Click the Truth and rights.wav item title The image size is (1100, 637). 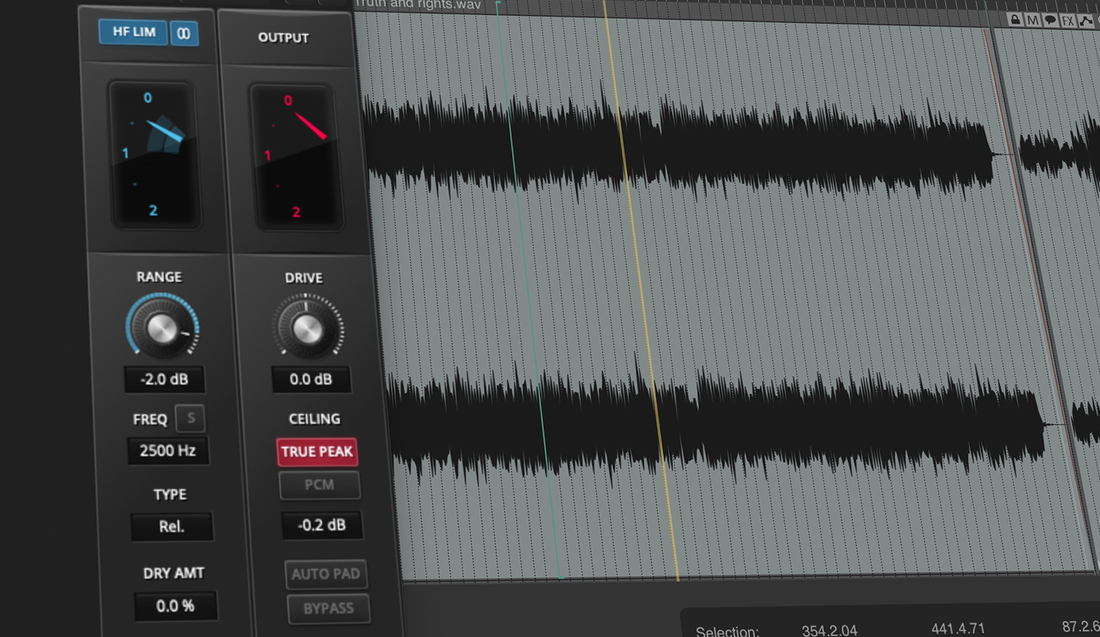click(418, 4)
